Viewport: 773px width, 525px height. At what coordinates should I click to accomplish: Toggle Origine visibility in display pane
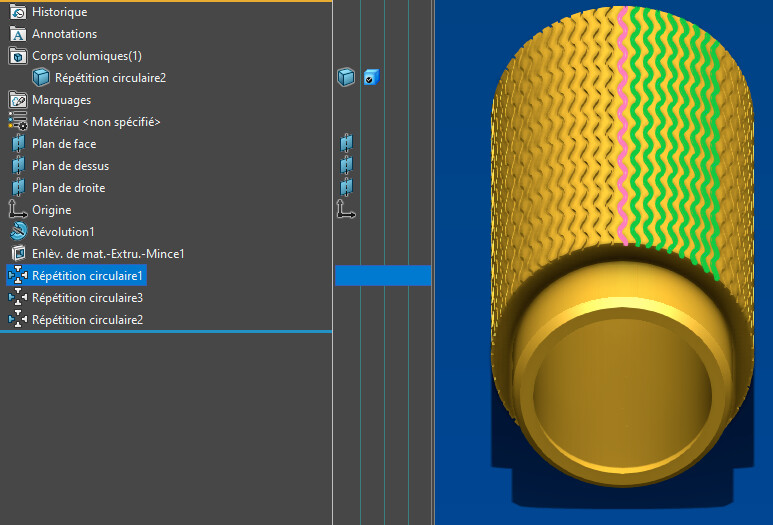pyautogui.click(x=346, y=210)
